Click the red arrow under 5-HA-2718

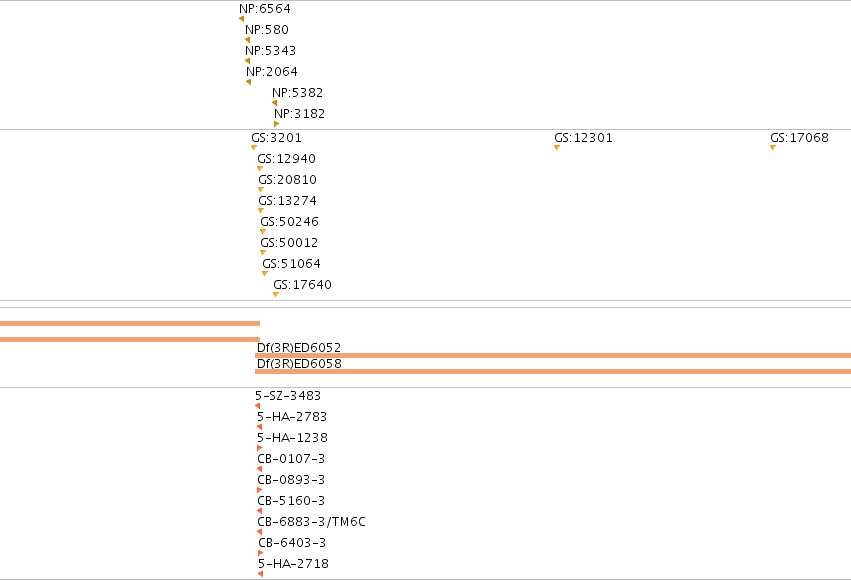(x=261, y=574)
